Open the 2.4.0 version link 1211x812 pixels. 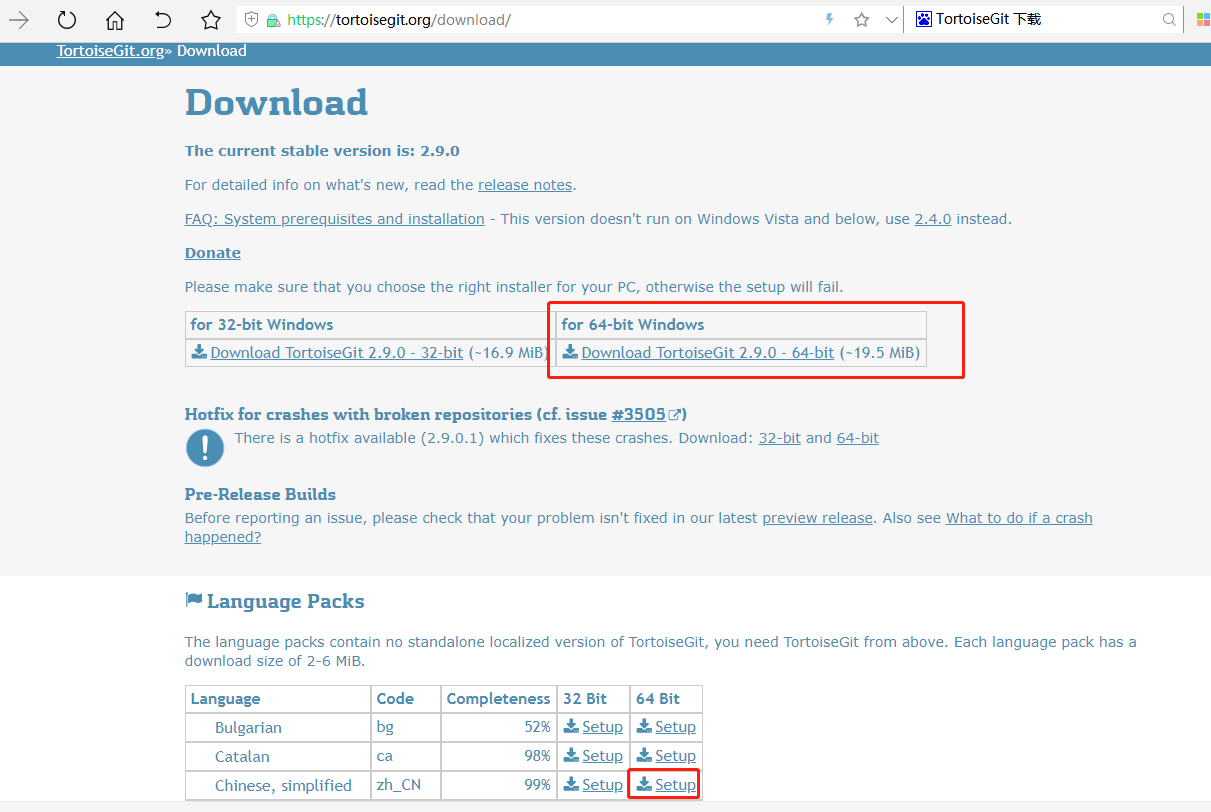click(x=933, y=219)
